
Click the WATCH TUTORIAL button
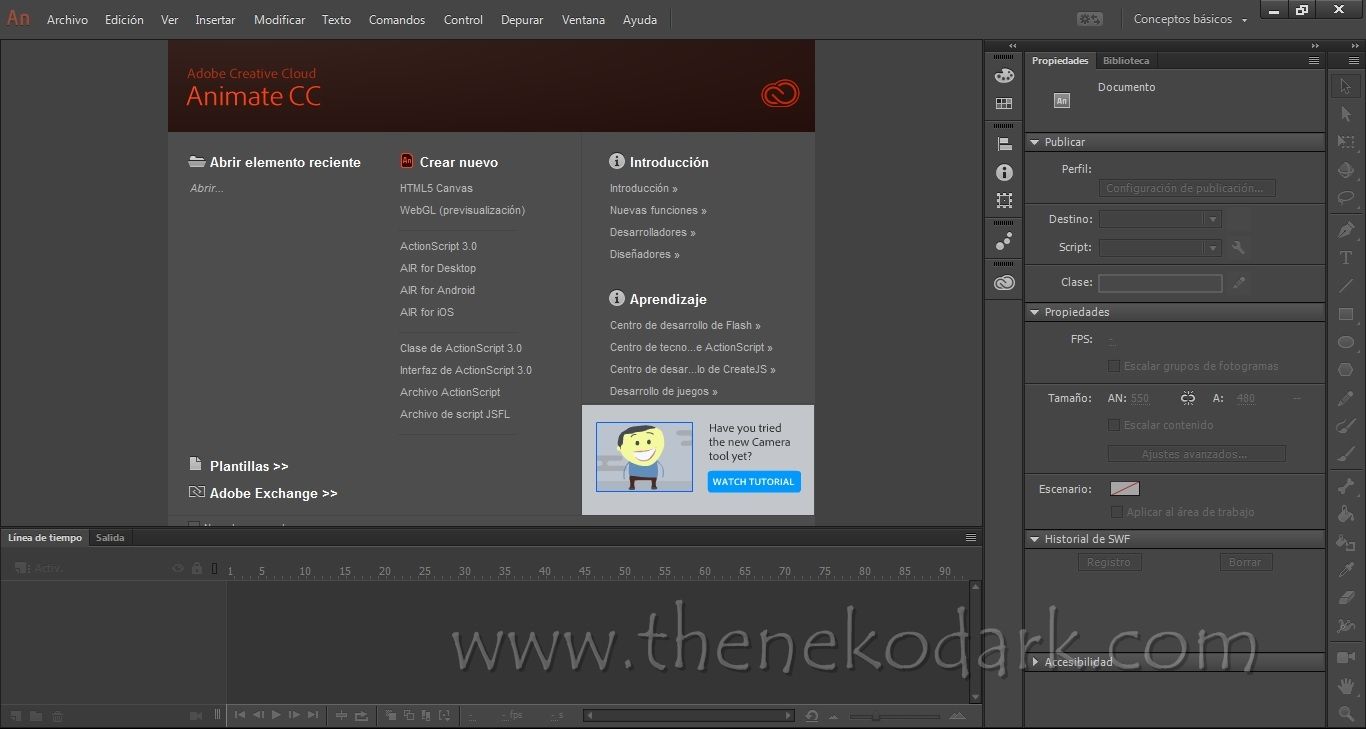(754, 482)
